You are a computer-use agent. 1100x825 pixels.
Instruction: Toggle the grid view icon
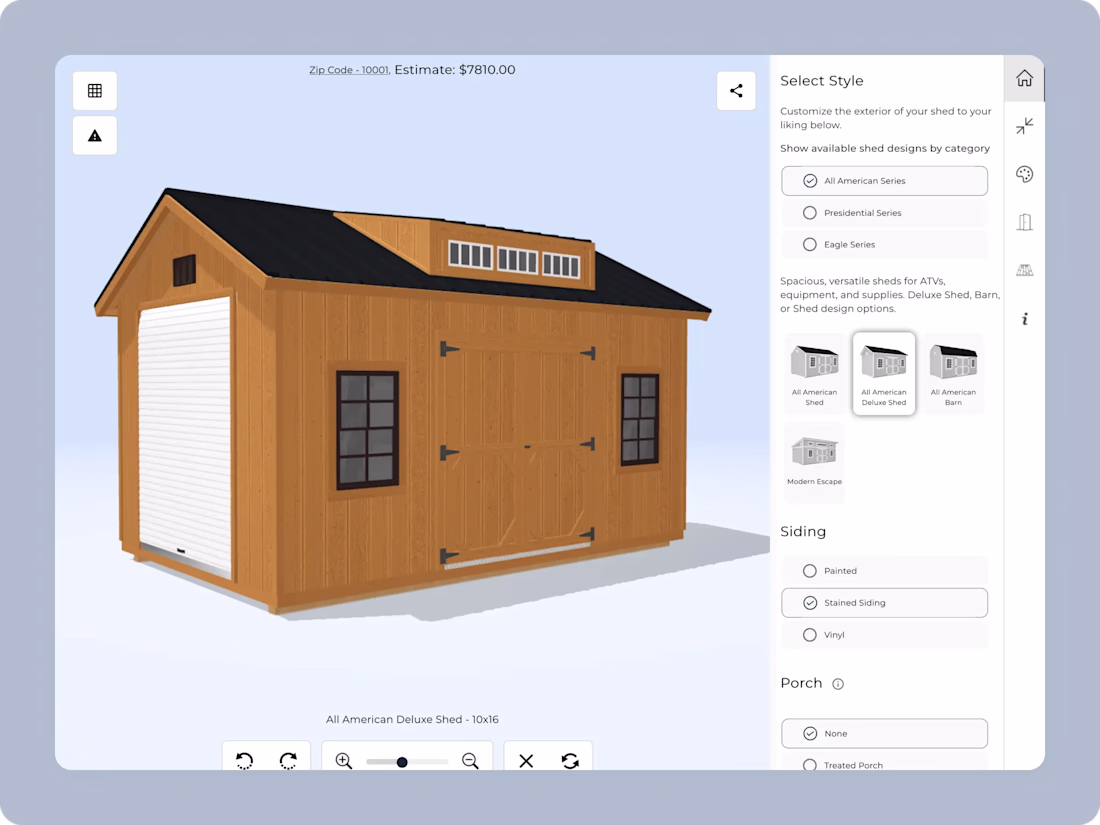pos(95,91)
